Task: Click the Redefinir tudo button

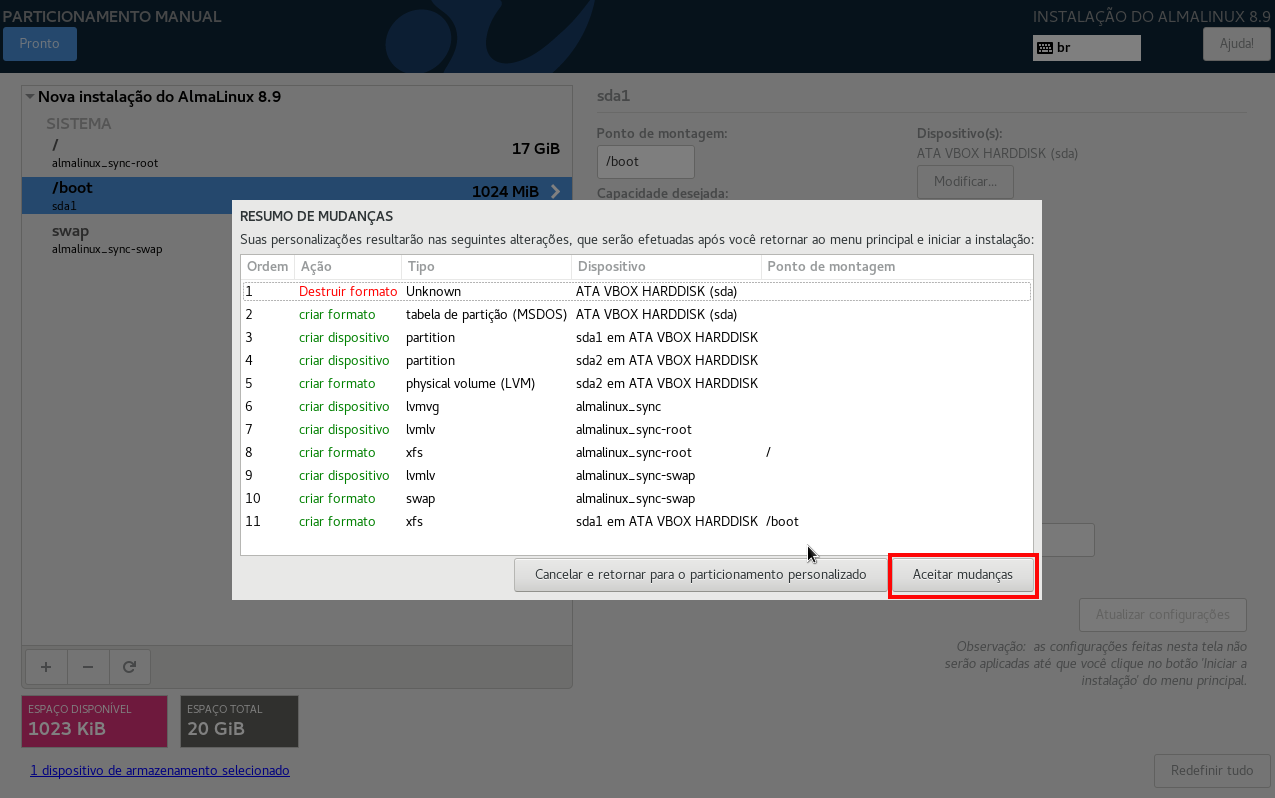Action: coord(1212,771)
